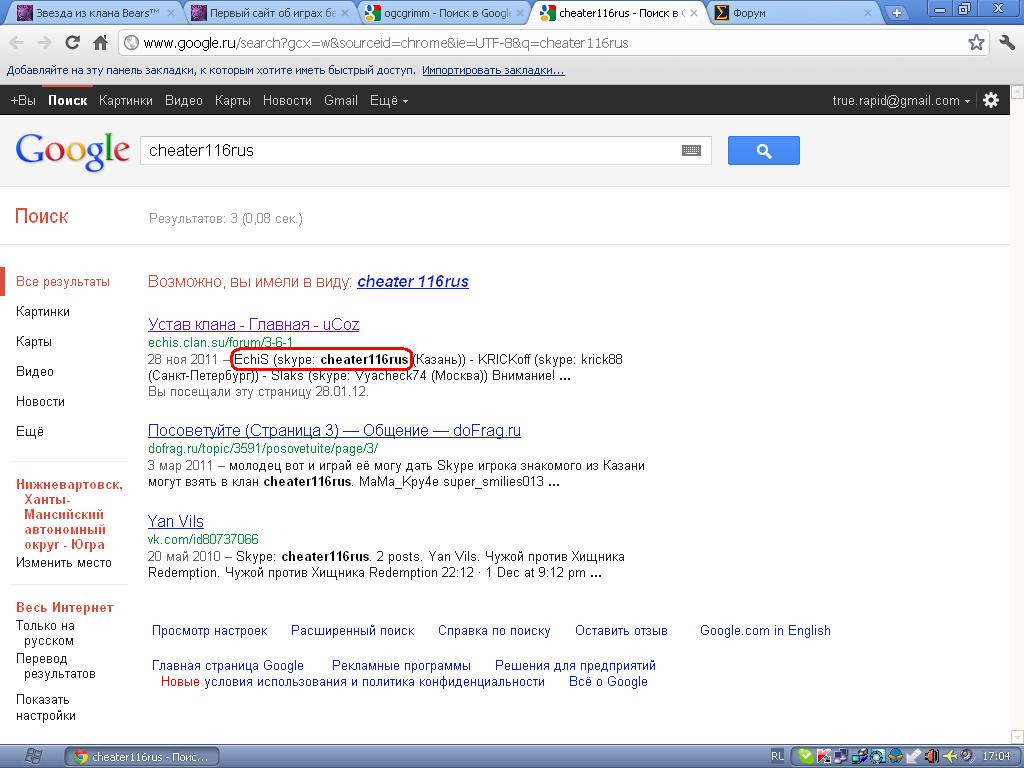Expand 'Показать настройки' in sidebar
The image size is (1024, 768).
pos(45,707)
